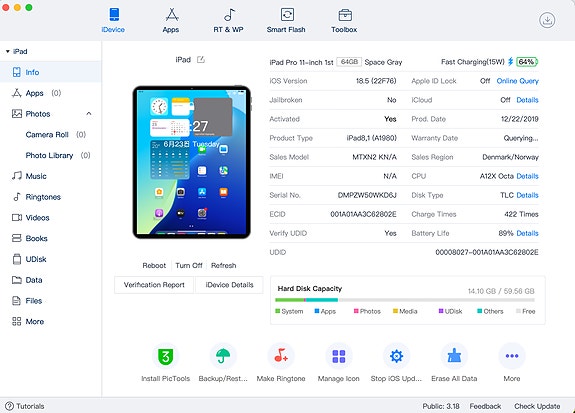This screenshot has height=413, width=575.
Task: Open Make Ringtone tool
Action: [281, 356]
